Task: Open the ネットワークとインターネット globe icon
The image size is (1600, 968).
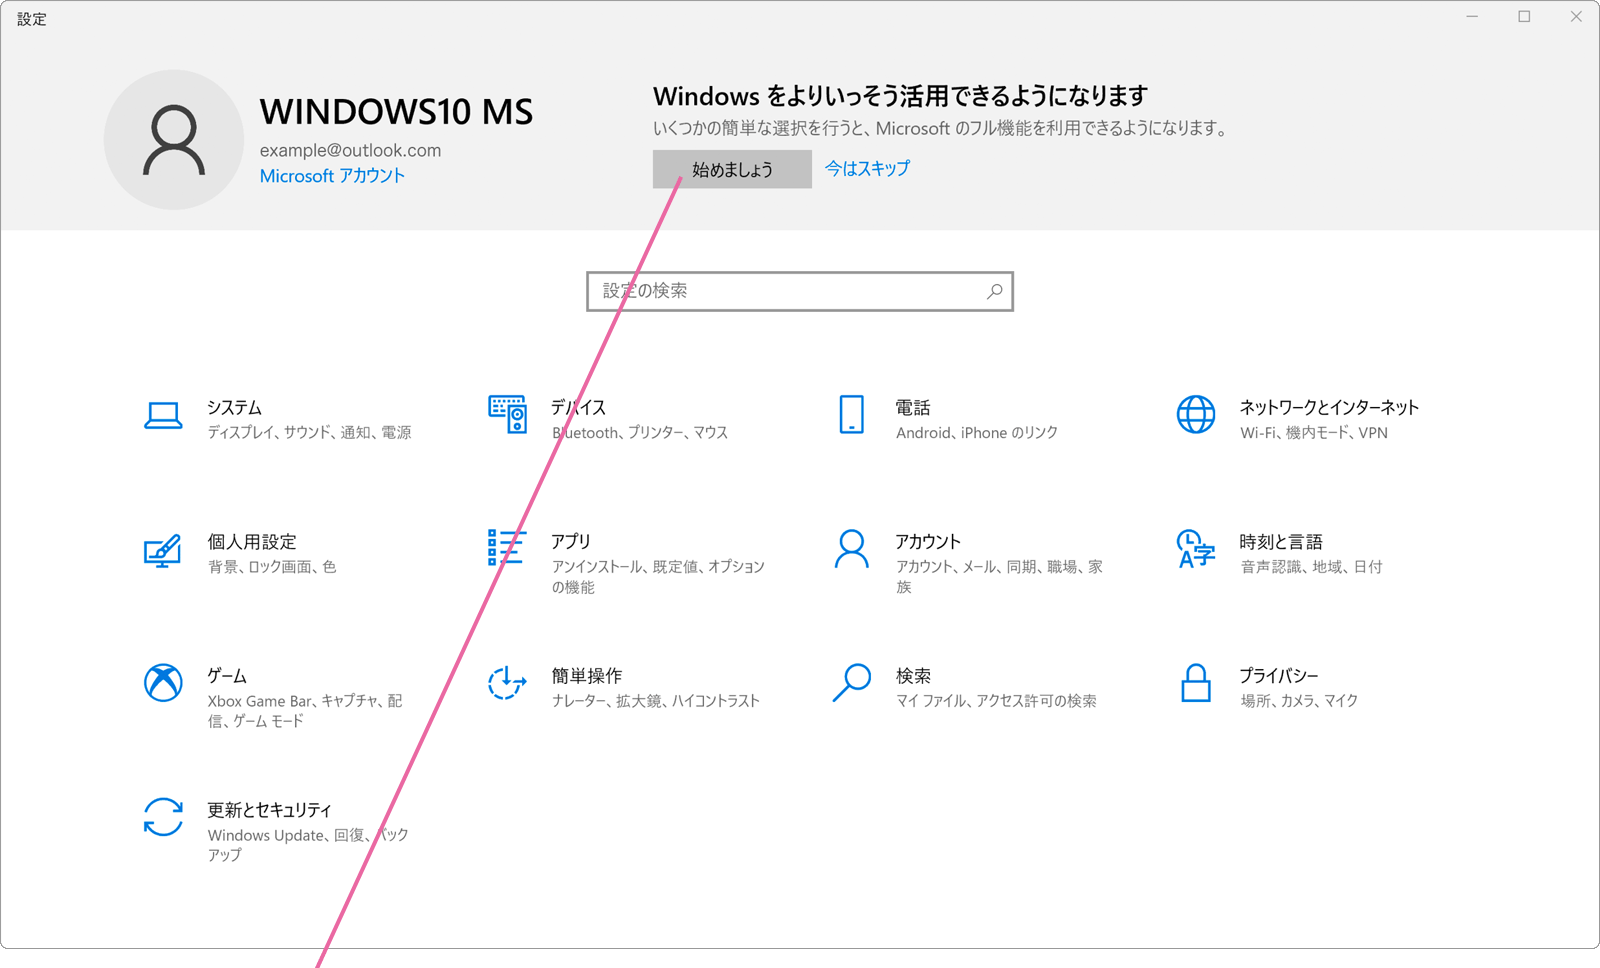Action: click(x=1196, y=414)
